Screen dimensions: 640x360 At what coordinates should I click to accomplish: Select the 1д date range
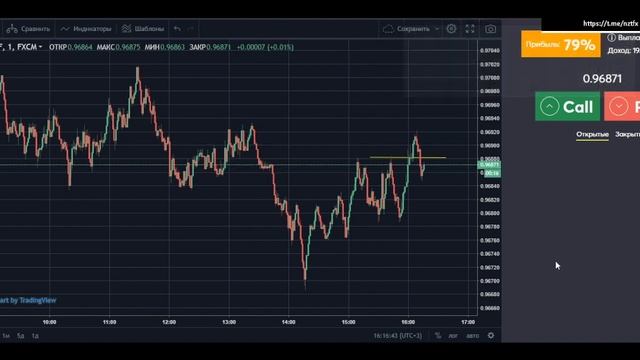point(35,336)
